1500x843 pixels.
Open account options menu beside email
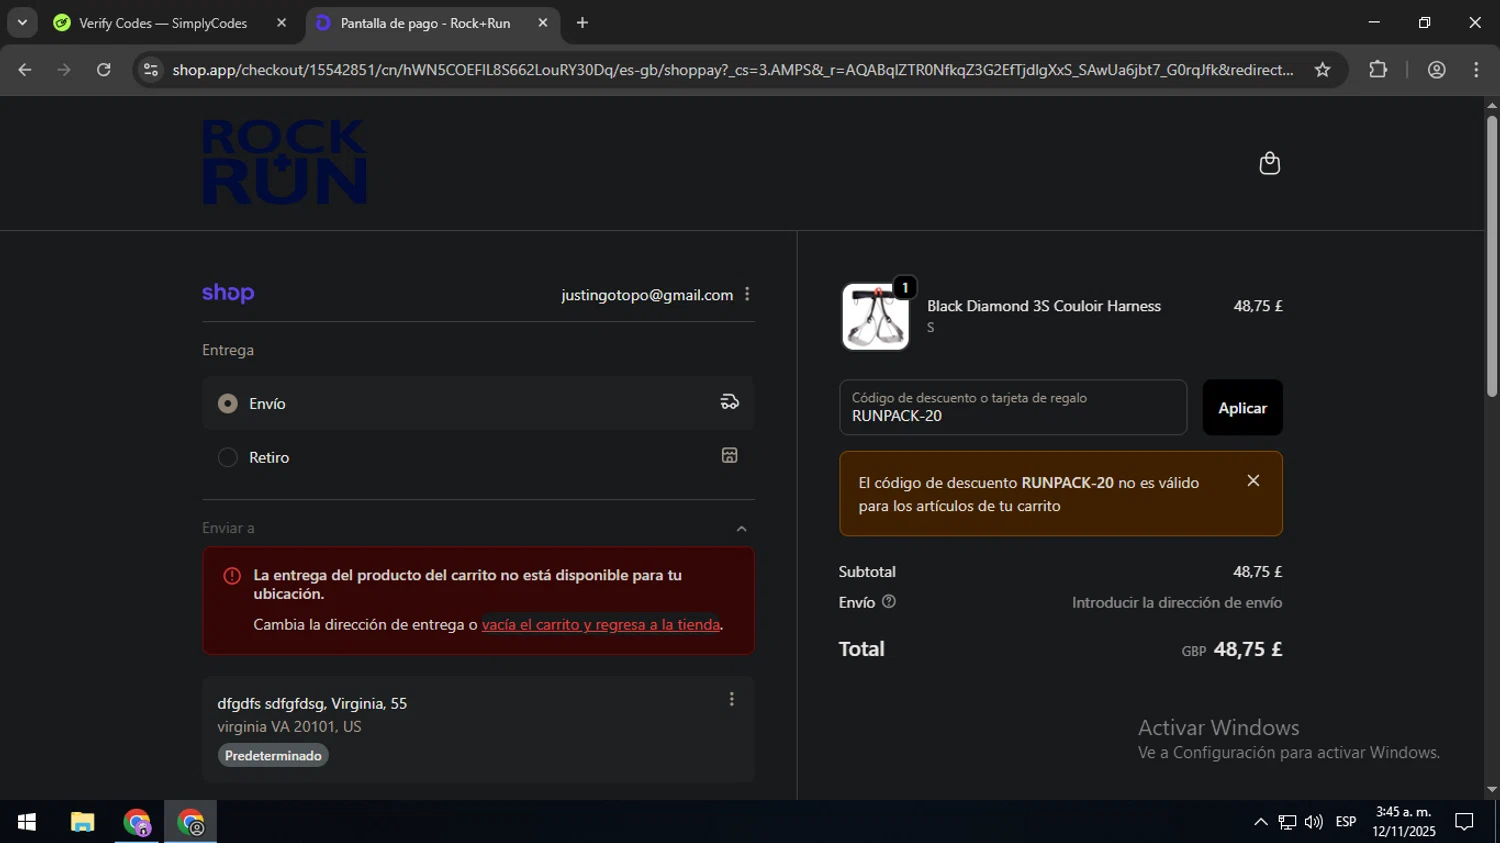747,294
